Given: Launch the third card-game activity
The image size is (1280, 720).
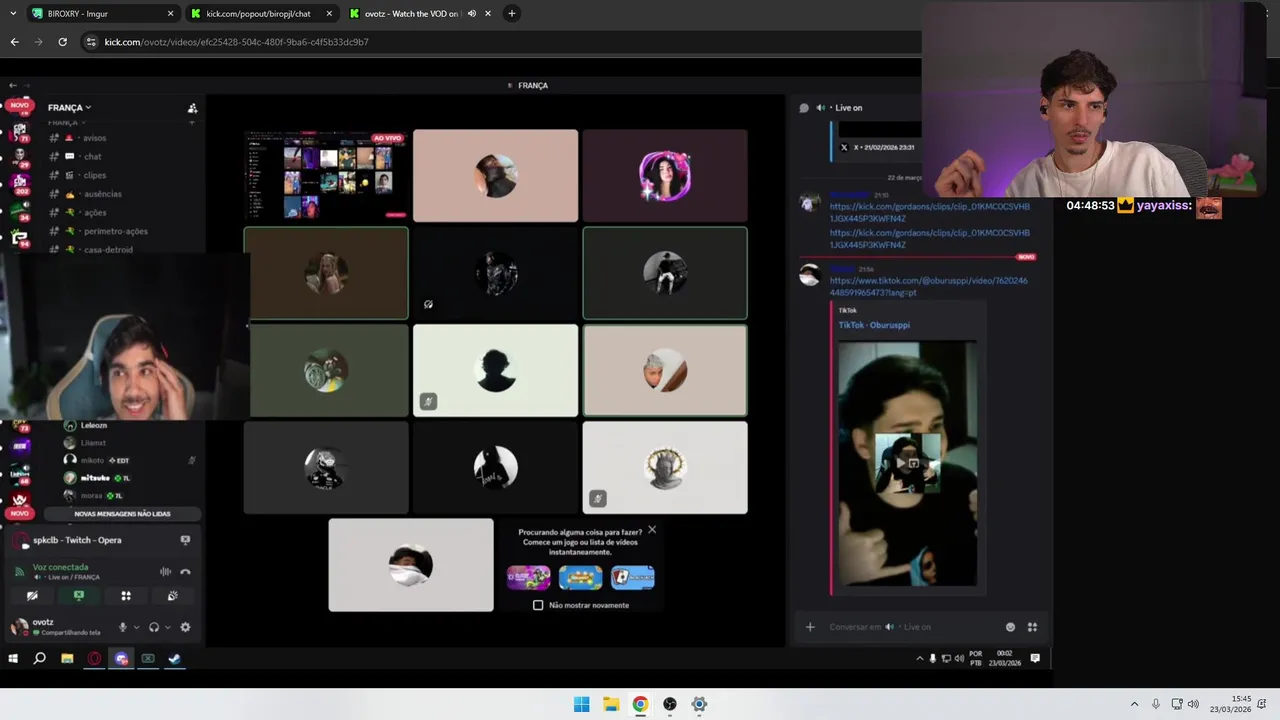Looking at the screenshot, I should pyautogui.click(x=632, y=577).
